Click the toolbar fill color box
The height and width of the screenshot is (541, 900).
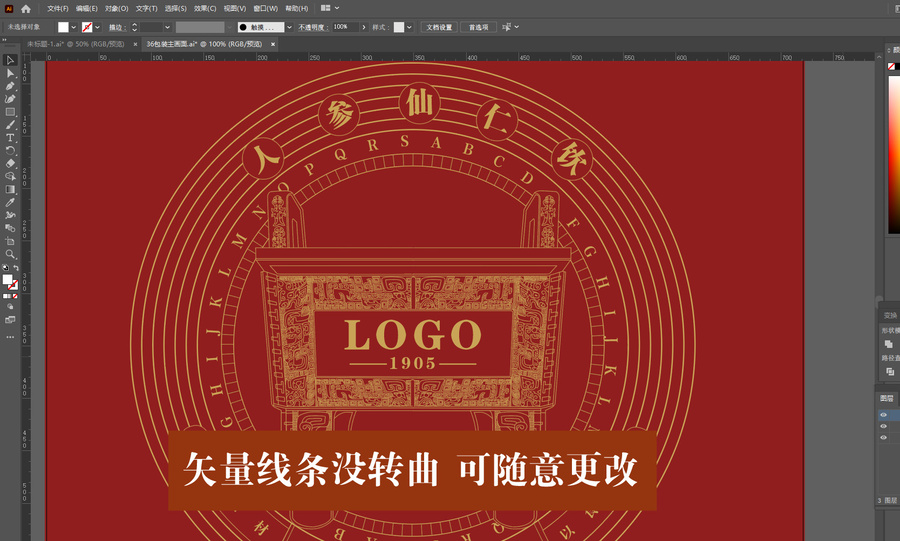coord(7,279)
